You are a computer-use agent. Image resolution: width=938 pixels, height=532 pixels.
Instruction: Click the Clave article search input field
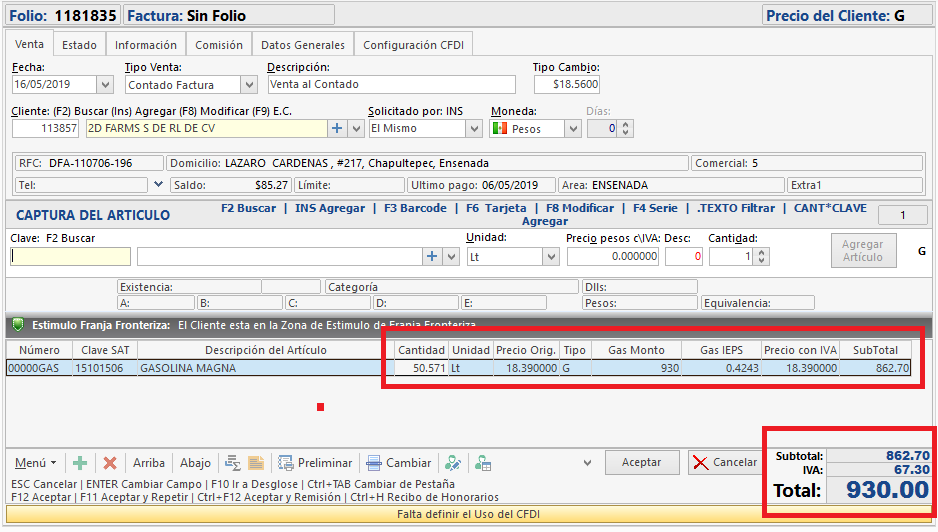70,256
